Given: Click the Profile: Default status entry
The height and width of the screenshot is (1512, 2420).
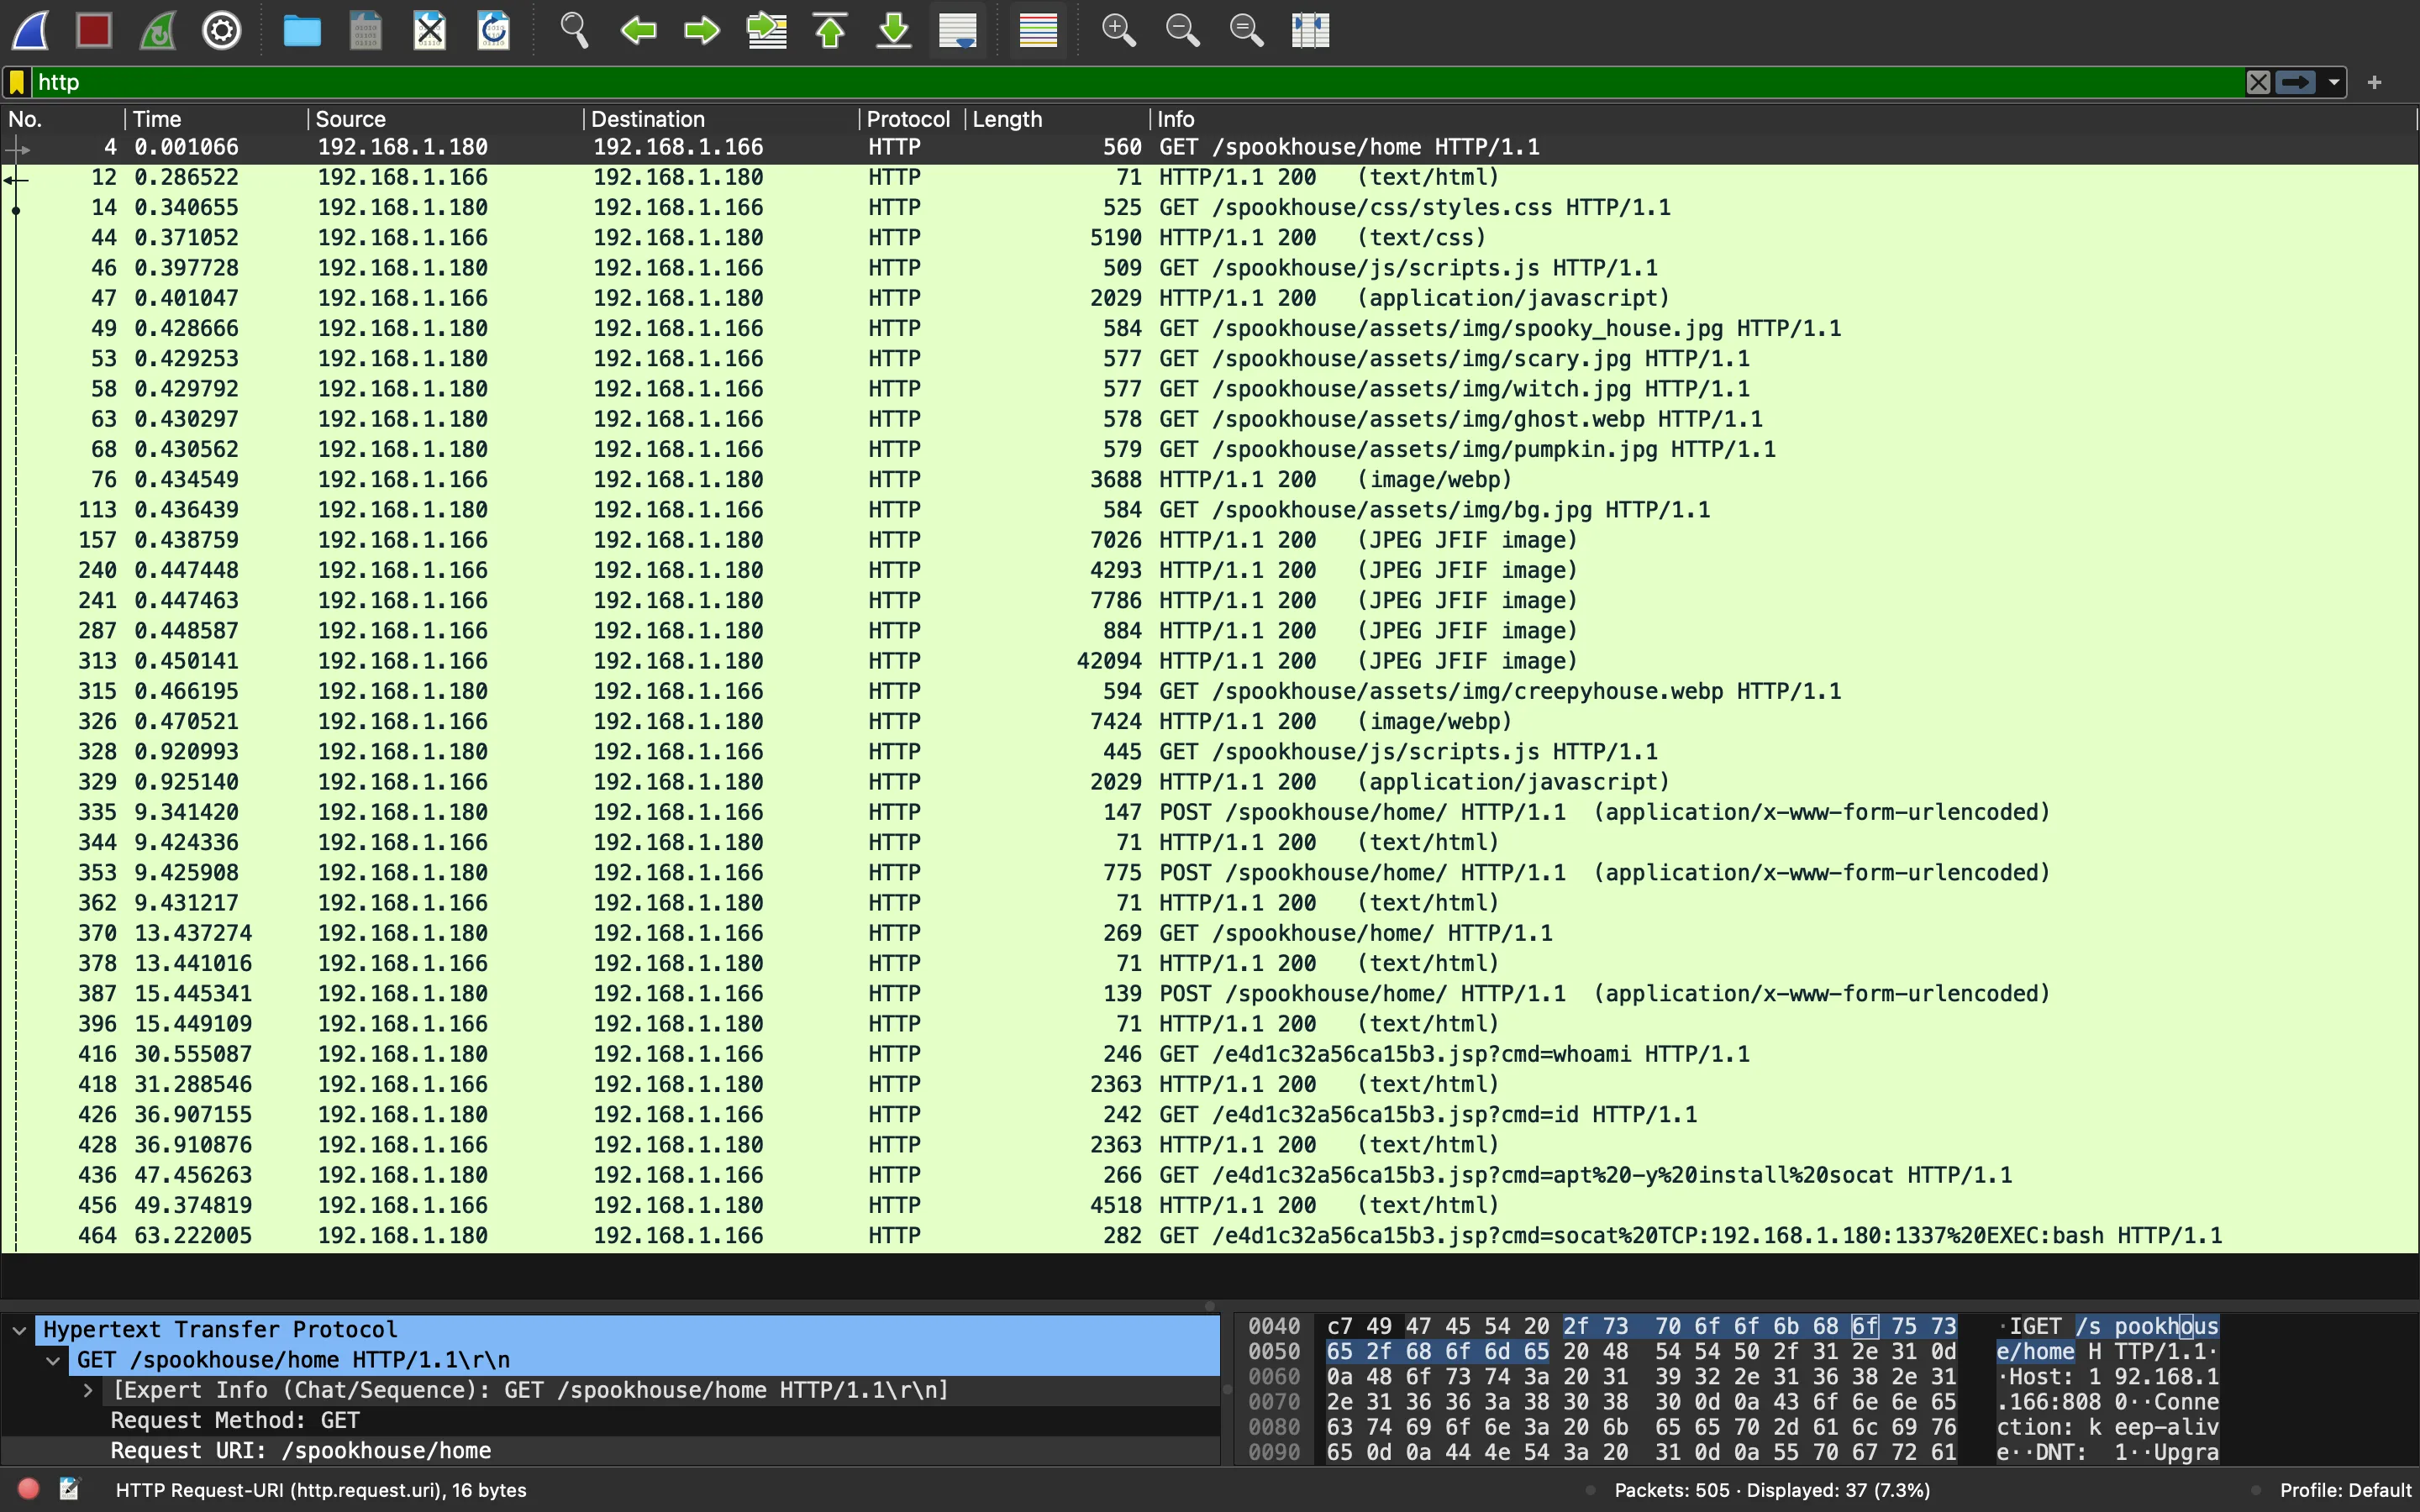Looking at the screenshot, I should tap(2344, 1490).
